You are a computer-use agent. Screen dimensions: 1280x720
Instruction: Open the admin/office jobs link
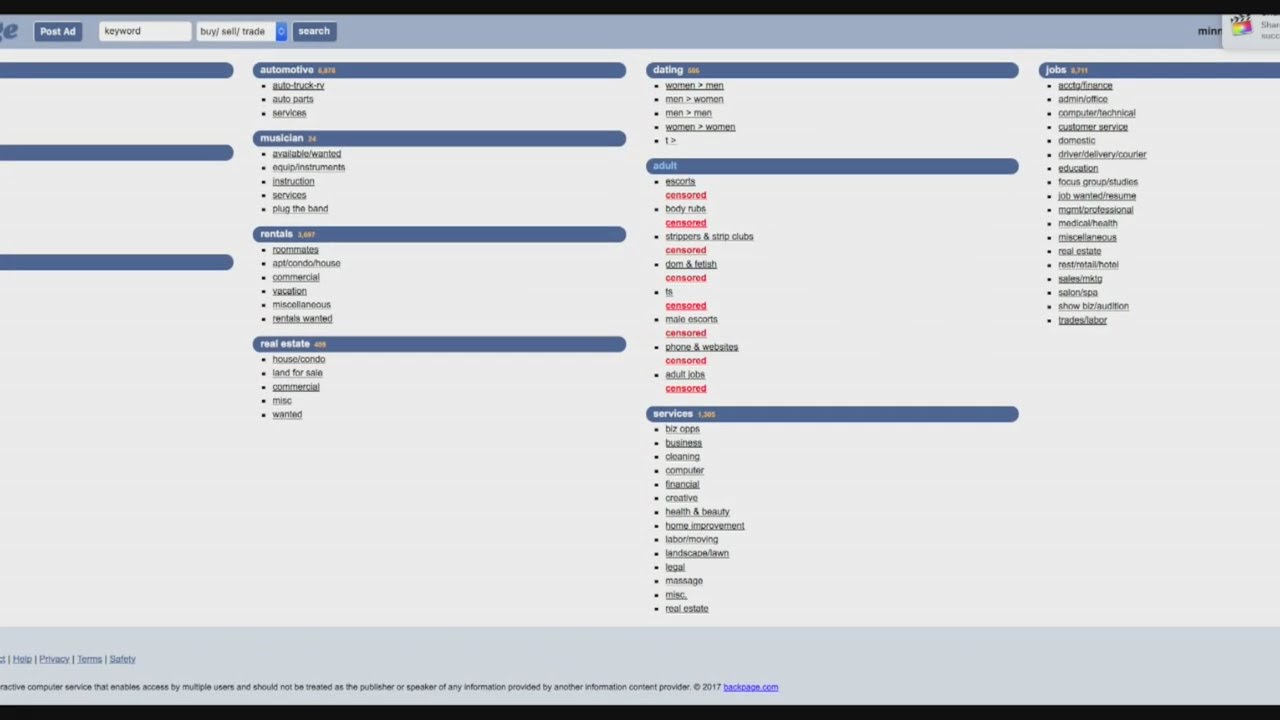tap(1082, 99)
